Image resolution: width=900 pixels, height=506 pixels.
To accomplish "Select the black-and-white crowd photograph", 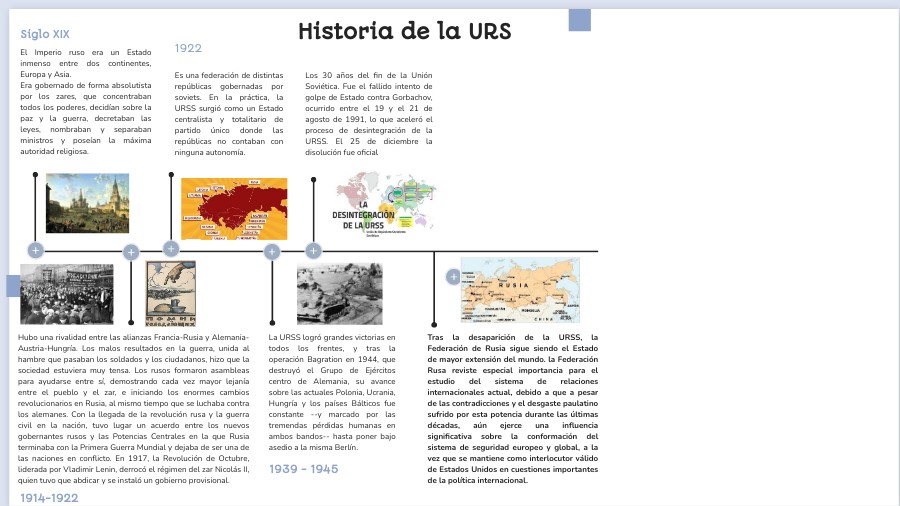I will 67,294.
